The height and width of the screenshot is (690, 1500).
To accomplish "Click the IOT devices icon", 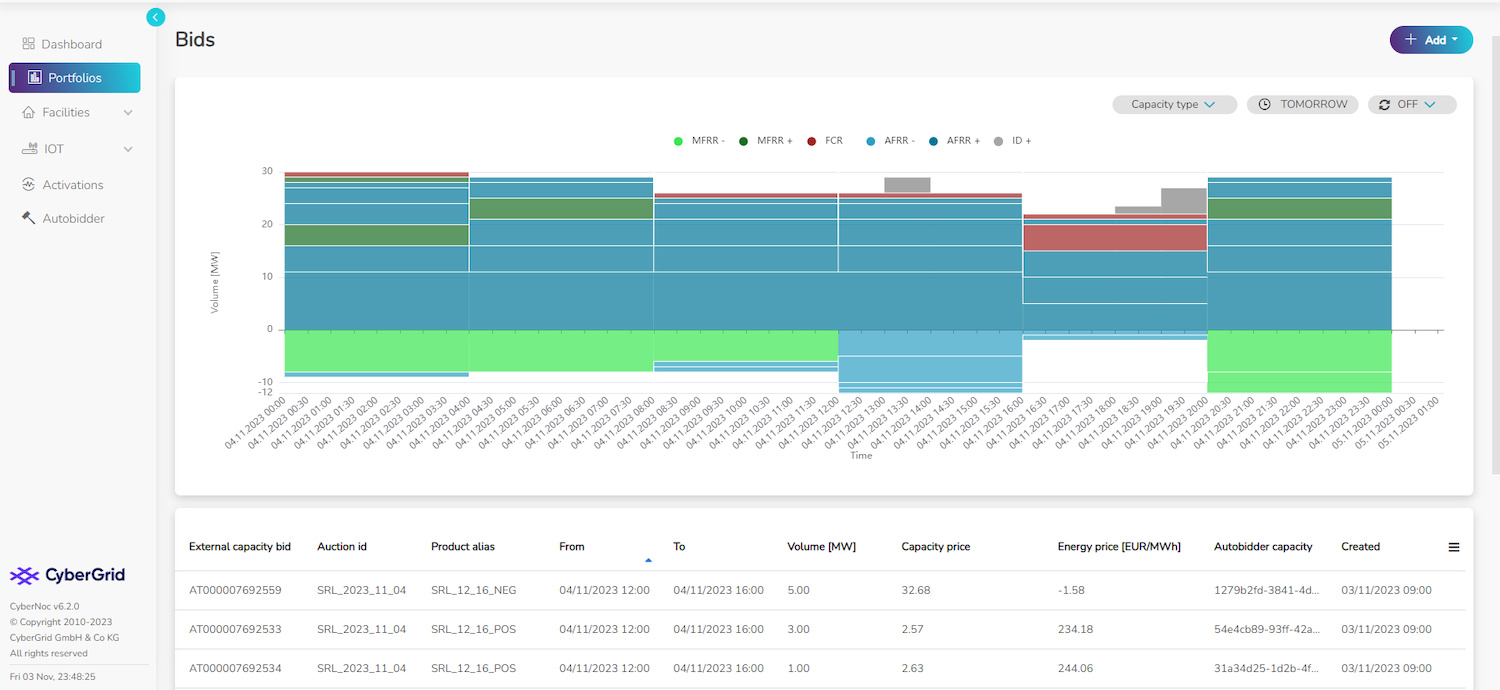I will pos(28,149).
